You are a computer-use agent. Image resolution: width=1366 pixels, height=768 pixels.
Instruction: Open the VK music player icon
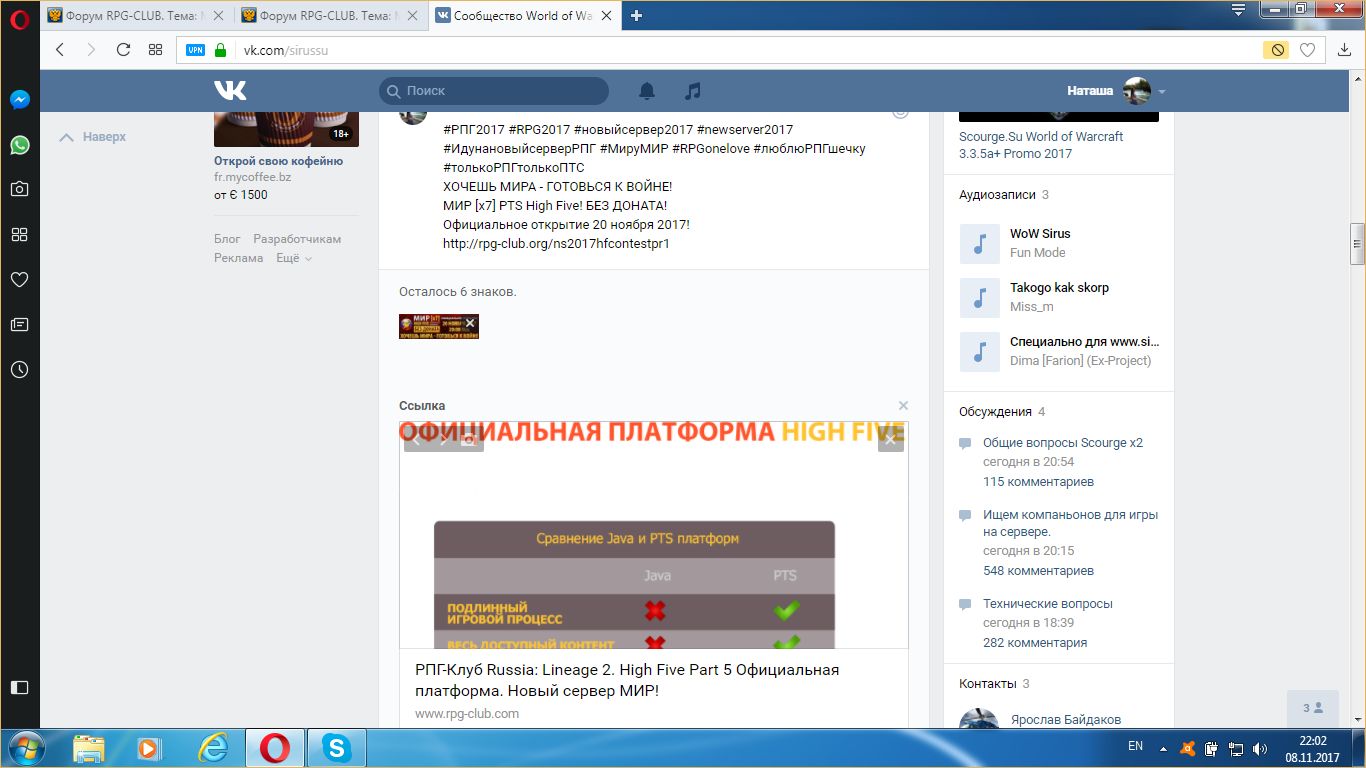[x=692, y=91]
